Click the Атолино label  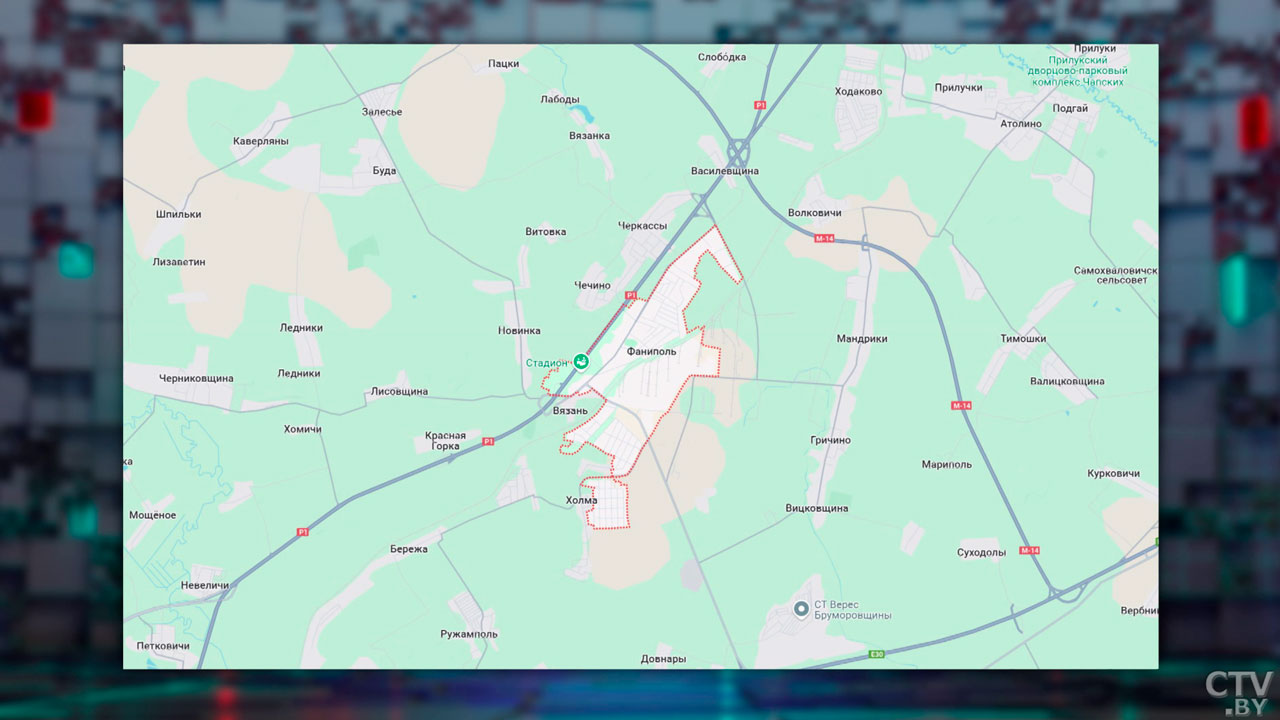click(x=1021, y=124)
